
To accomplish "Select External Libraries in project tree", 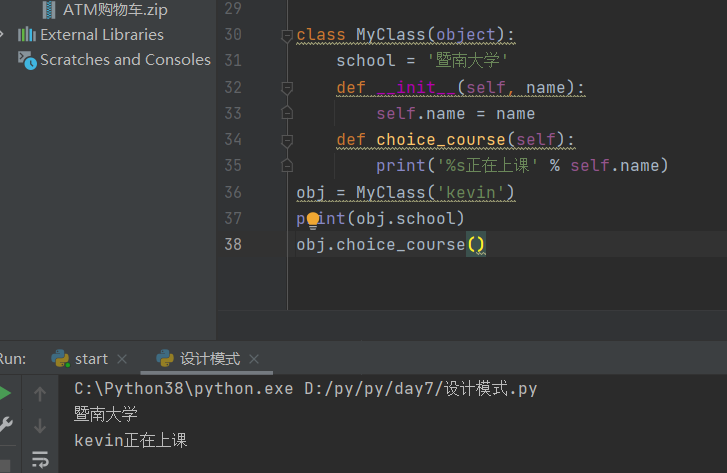I will coord(102,34).
